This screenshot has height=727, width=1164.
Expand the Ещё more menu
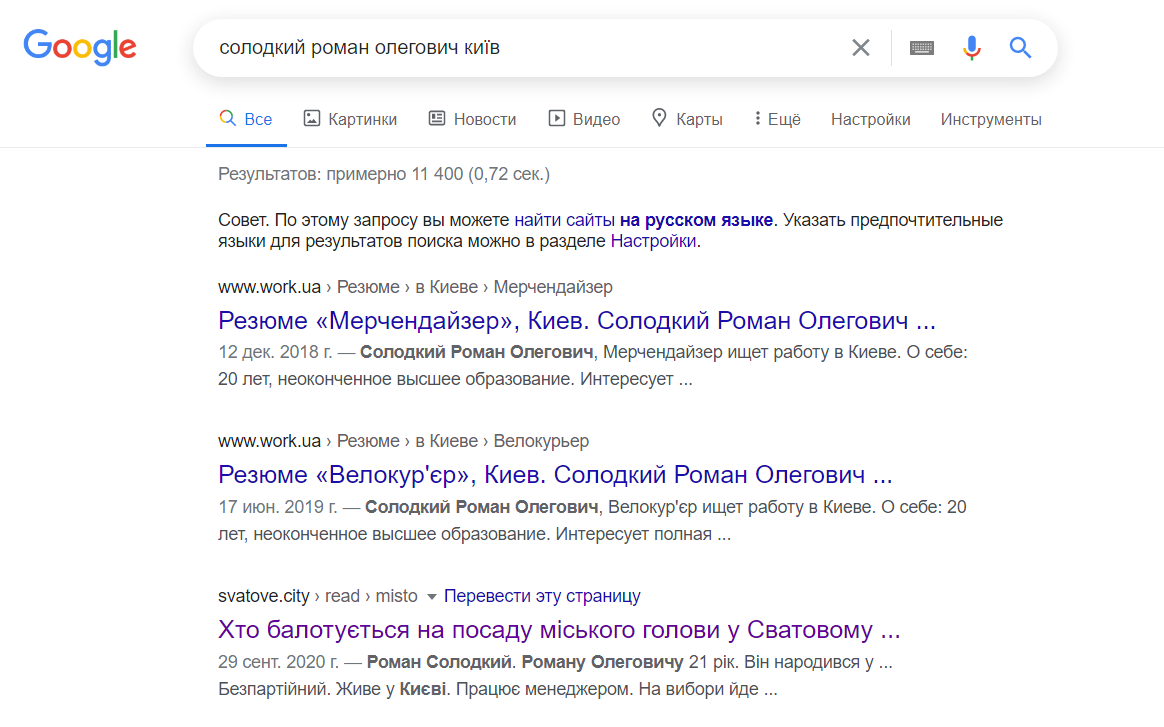click(777, 119)
